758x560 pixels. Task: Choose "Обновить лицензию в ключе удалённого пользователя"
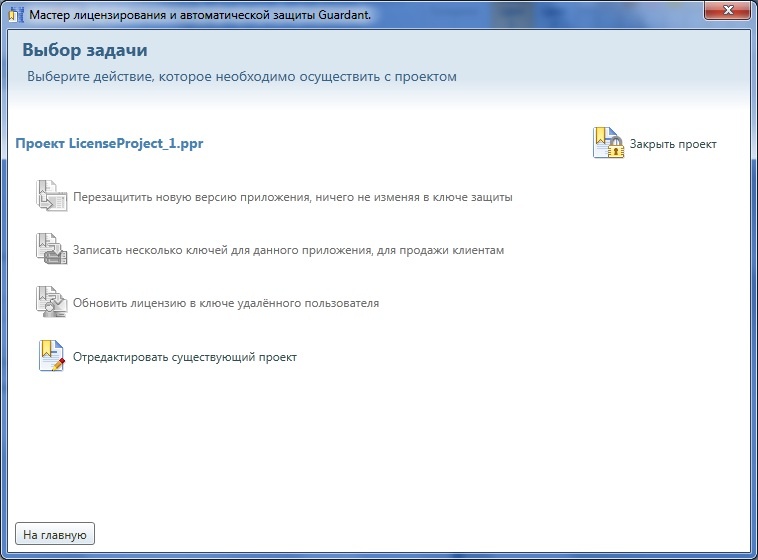tap(226, 303)
